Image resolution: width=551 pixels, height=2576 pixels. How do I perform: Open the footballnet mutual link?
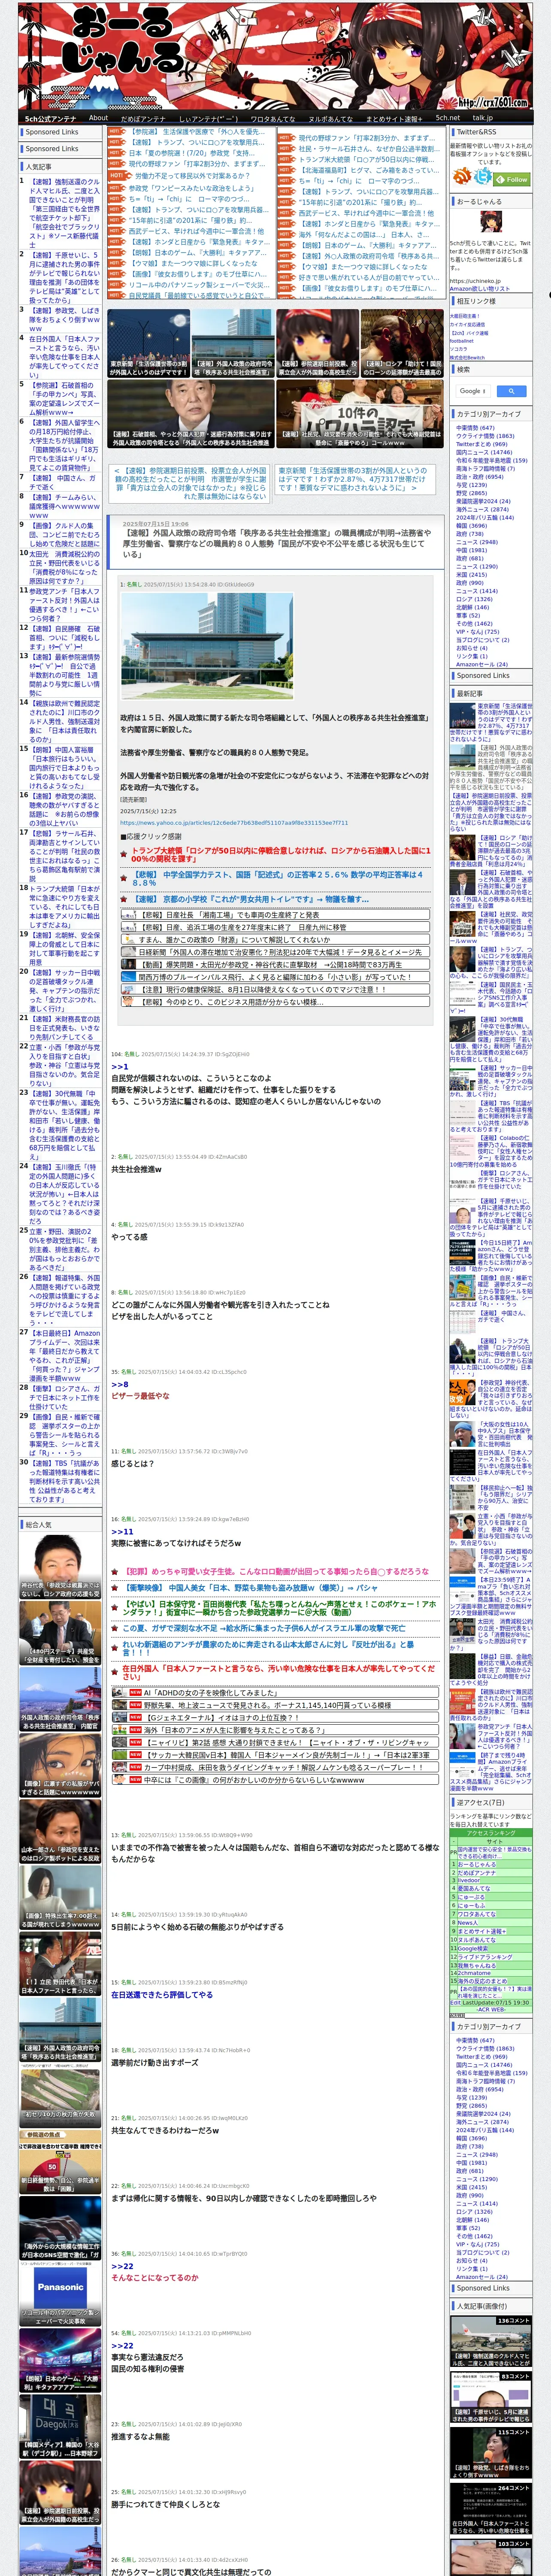462,341
